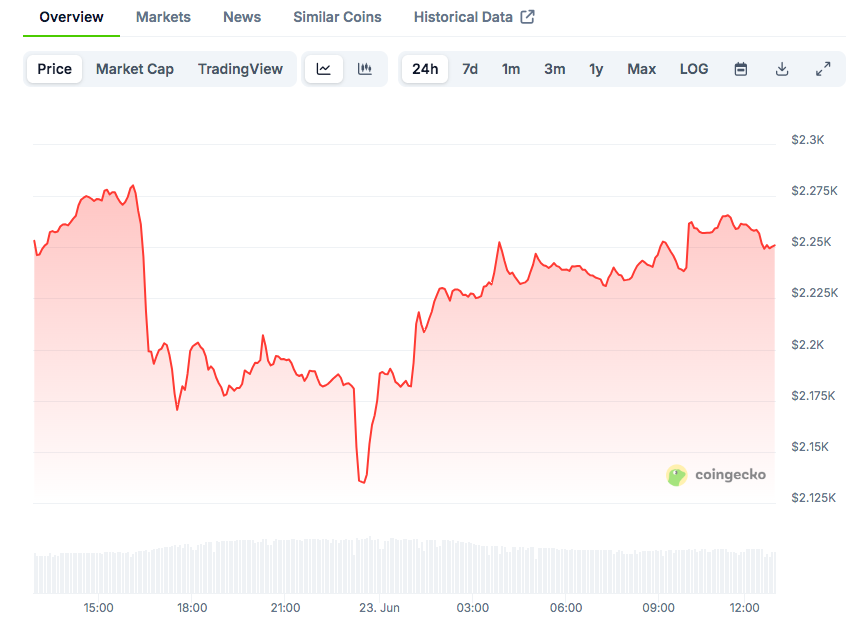
Task: Select the Price chart mode
Action: point(54,69)
